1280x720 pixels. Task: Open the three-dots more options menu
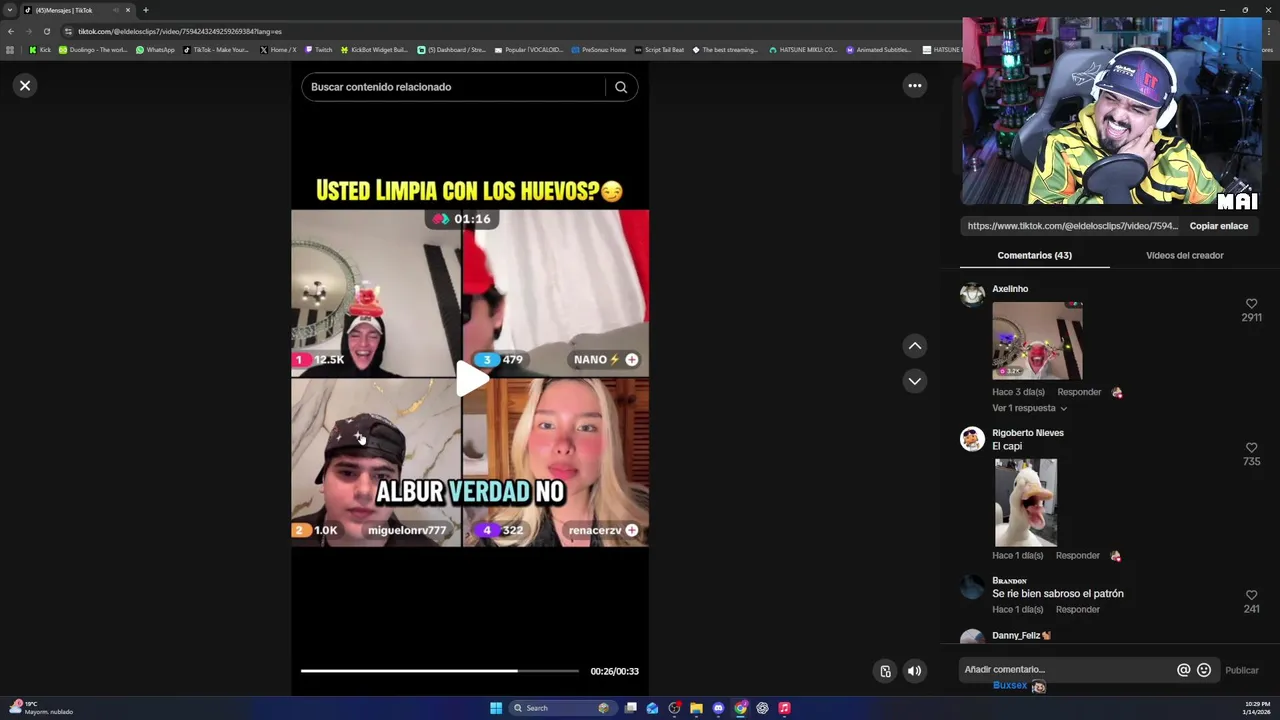tap(914, 86)
